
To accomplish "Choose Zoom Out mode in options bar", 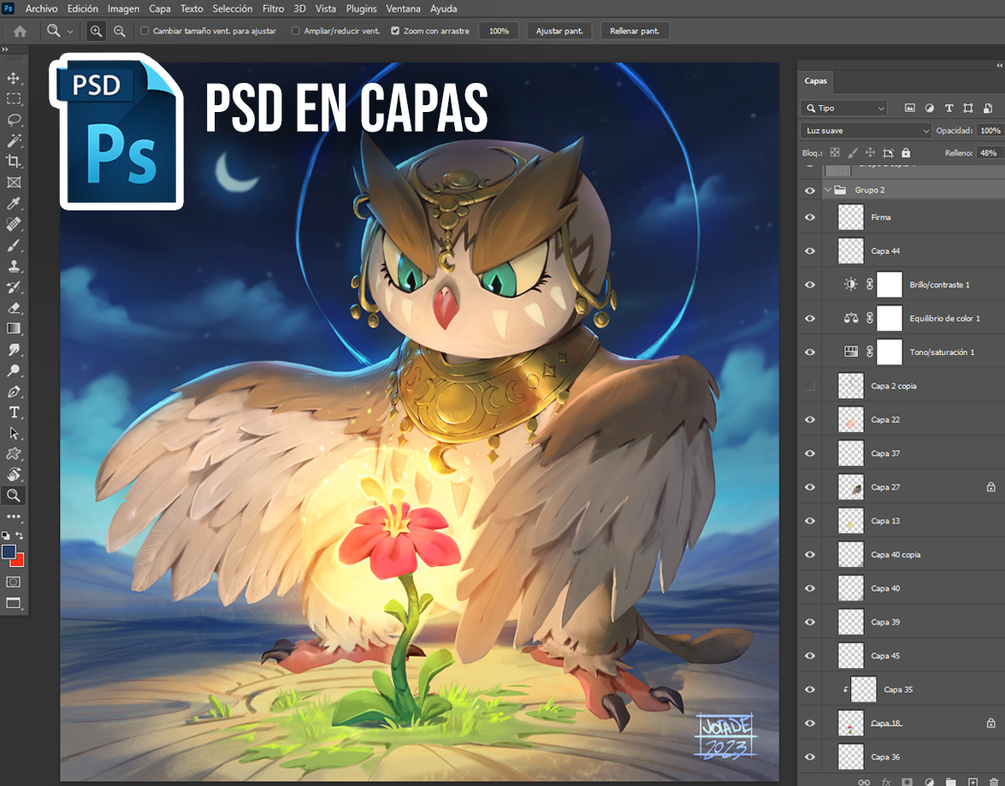I will pos(119,31).
